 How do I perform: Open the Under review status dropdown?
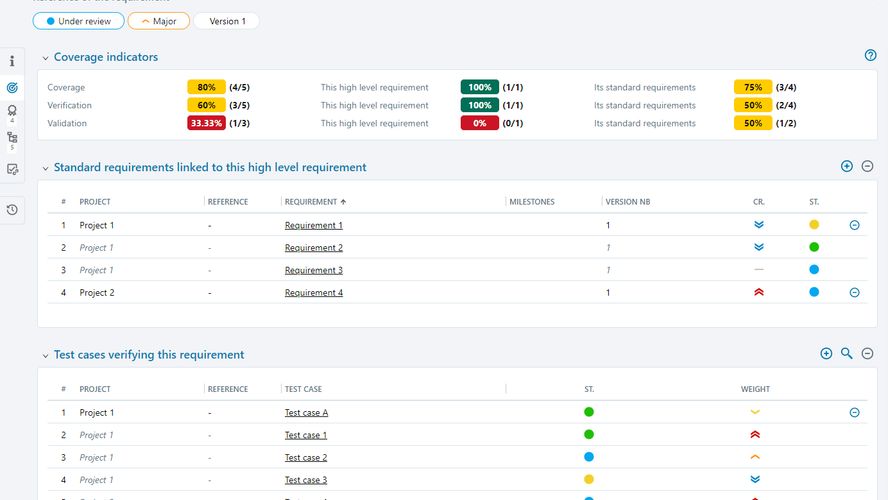pyautogui.click(x=78, y=21)
